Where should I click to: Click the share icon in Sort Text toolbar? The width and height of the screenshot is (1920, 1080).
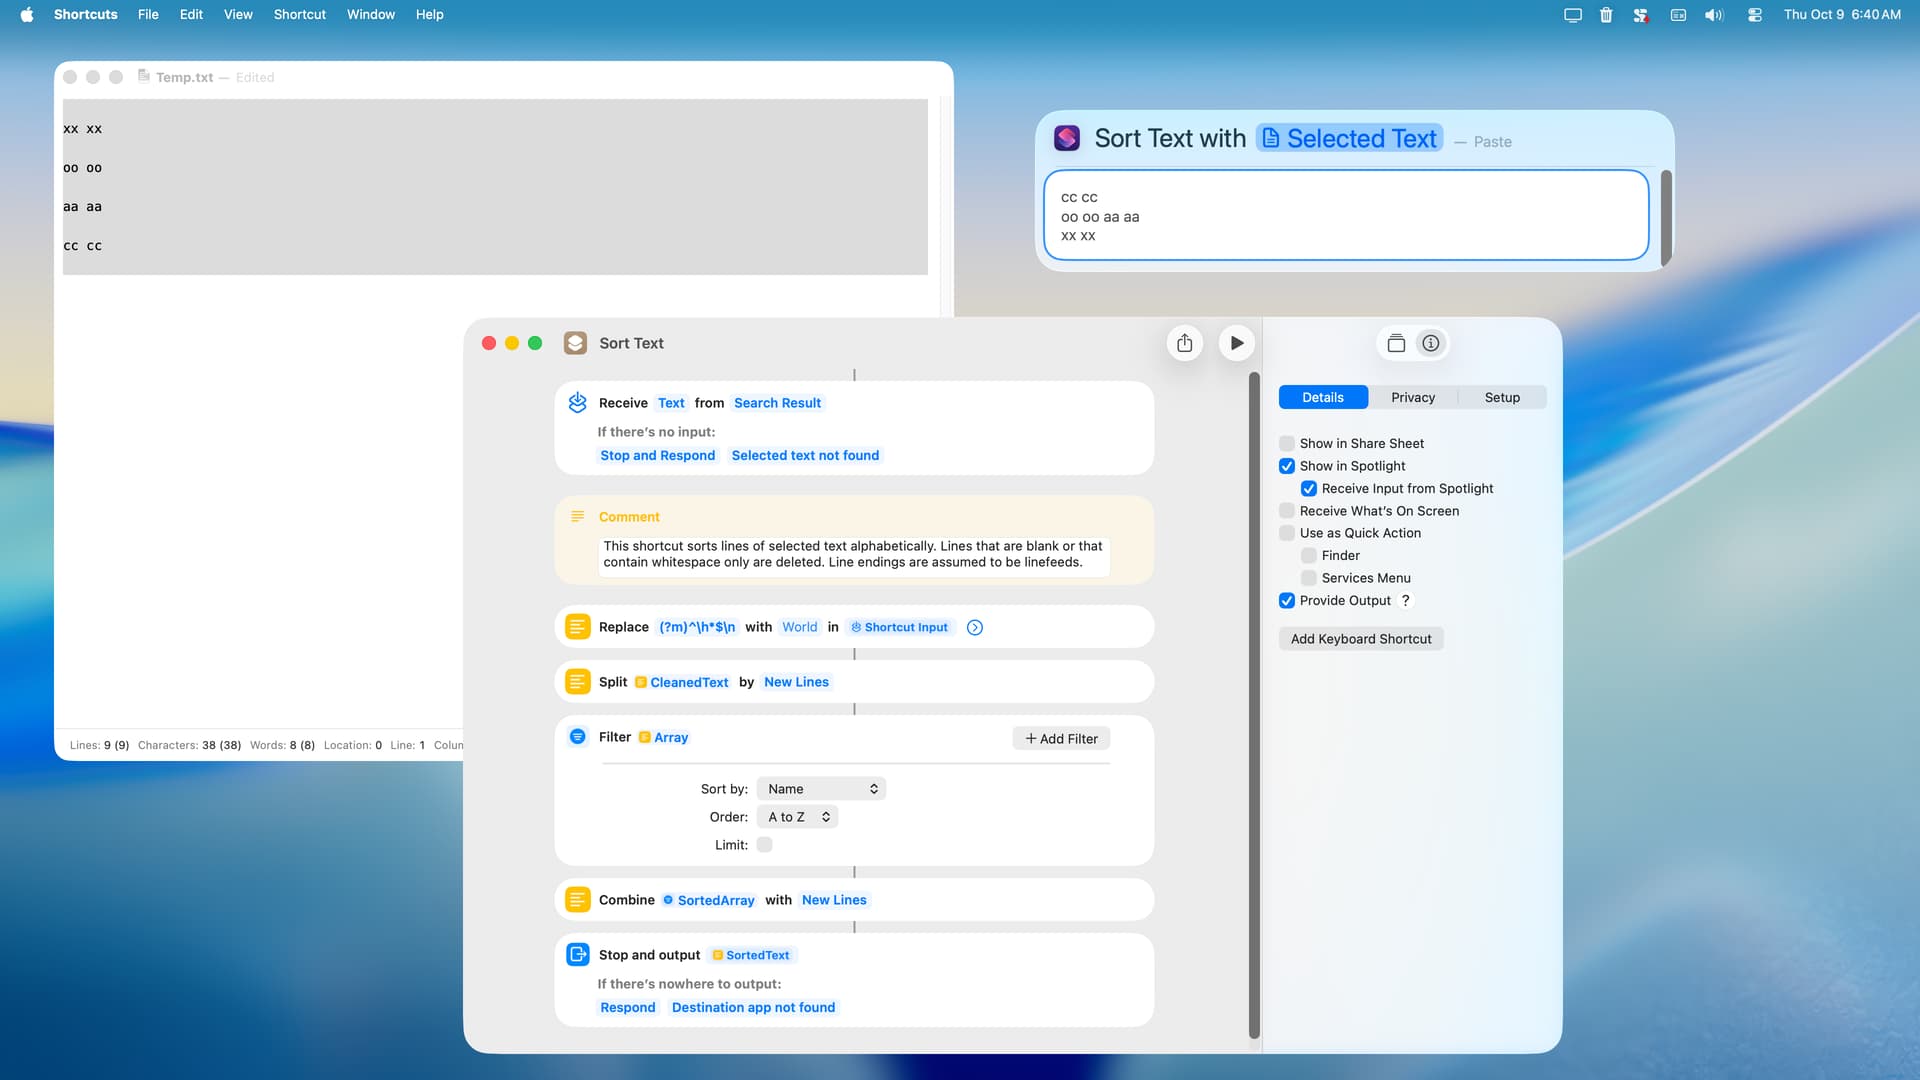1184,343
